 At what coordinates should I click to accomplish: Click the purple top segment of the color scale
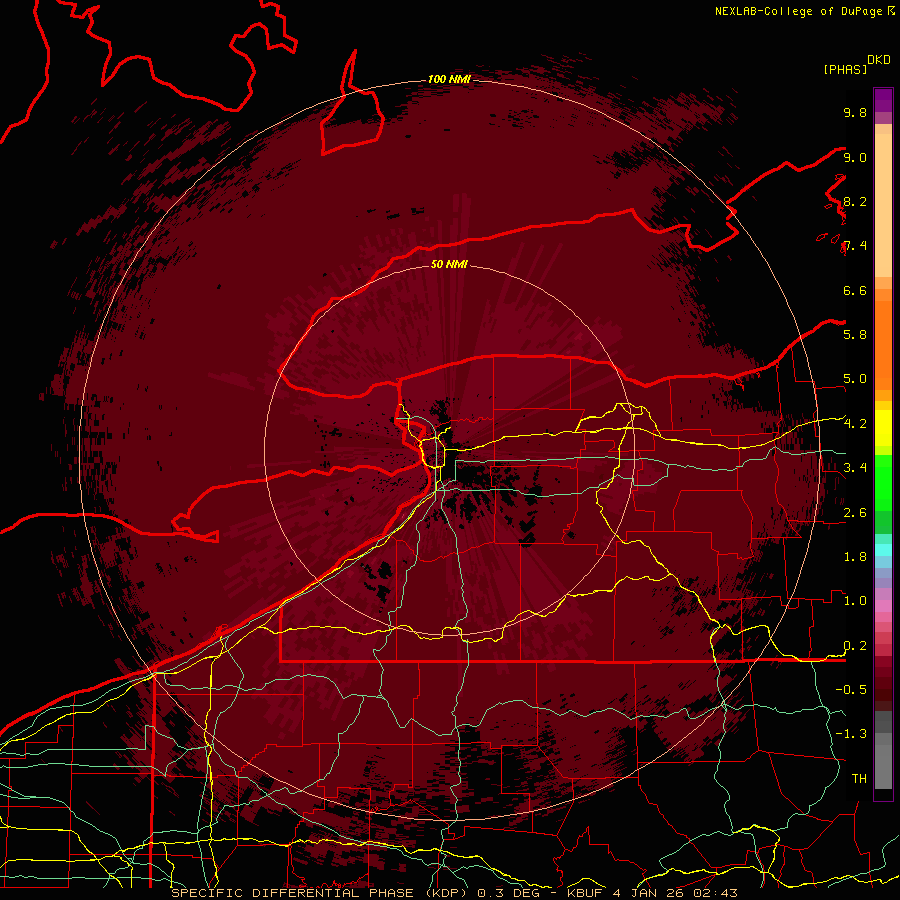(883, 100)
